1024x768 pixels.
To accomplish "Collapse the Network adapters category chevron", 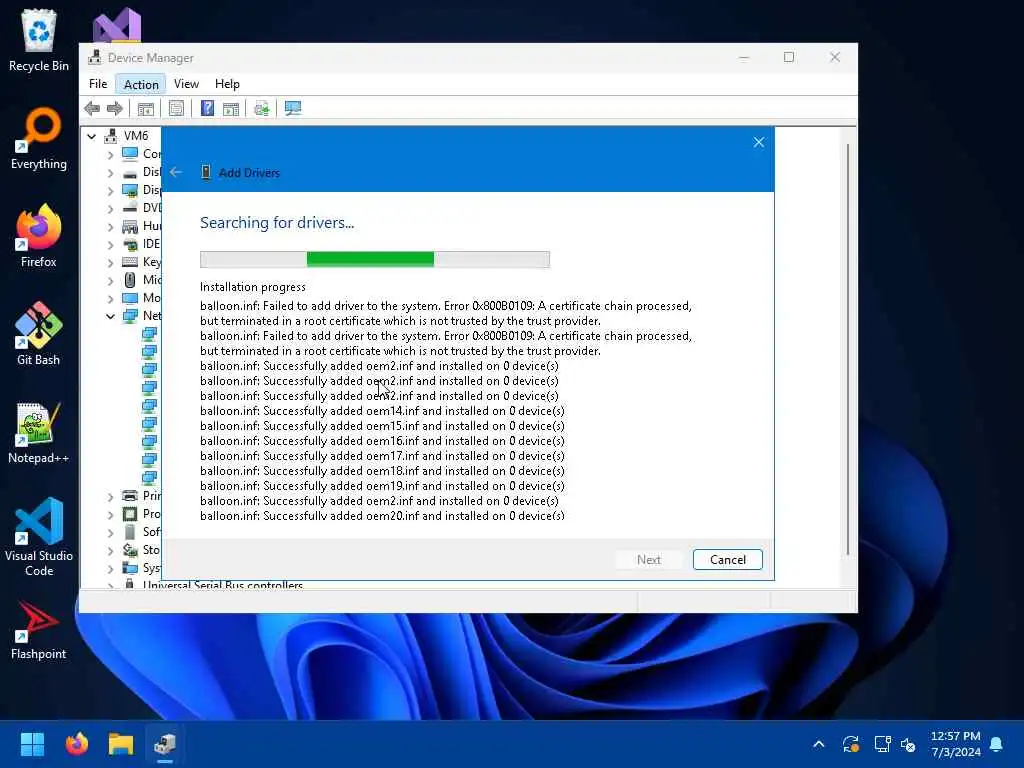I will click(x=110, y=317).
